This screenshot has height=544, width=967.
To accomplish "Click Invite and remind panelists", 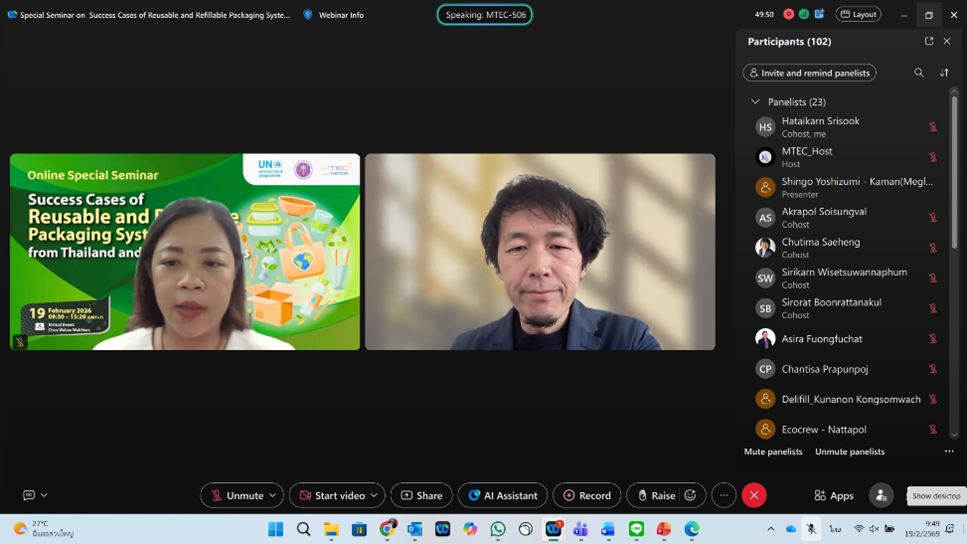I will click(x=809, y=73).
